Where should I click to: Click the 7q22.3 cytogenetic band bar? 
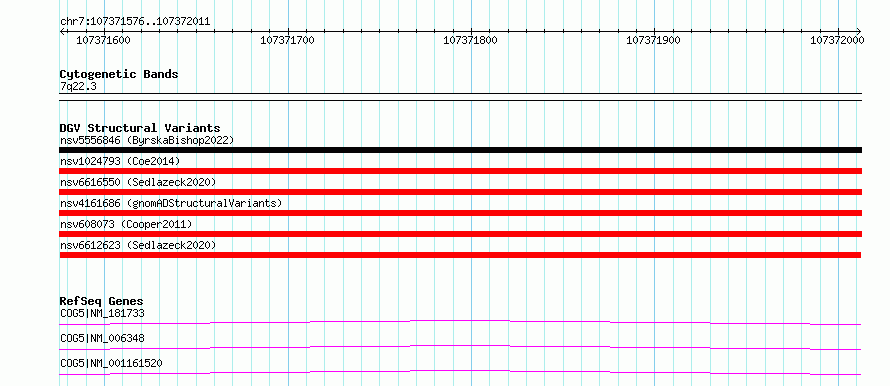460,97
